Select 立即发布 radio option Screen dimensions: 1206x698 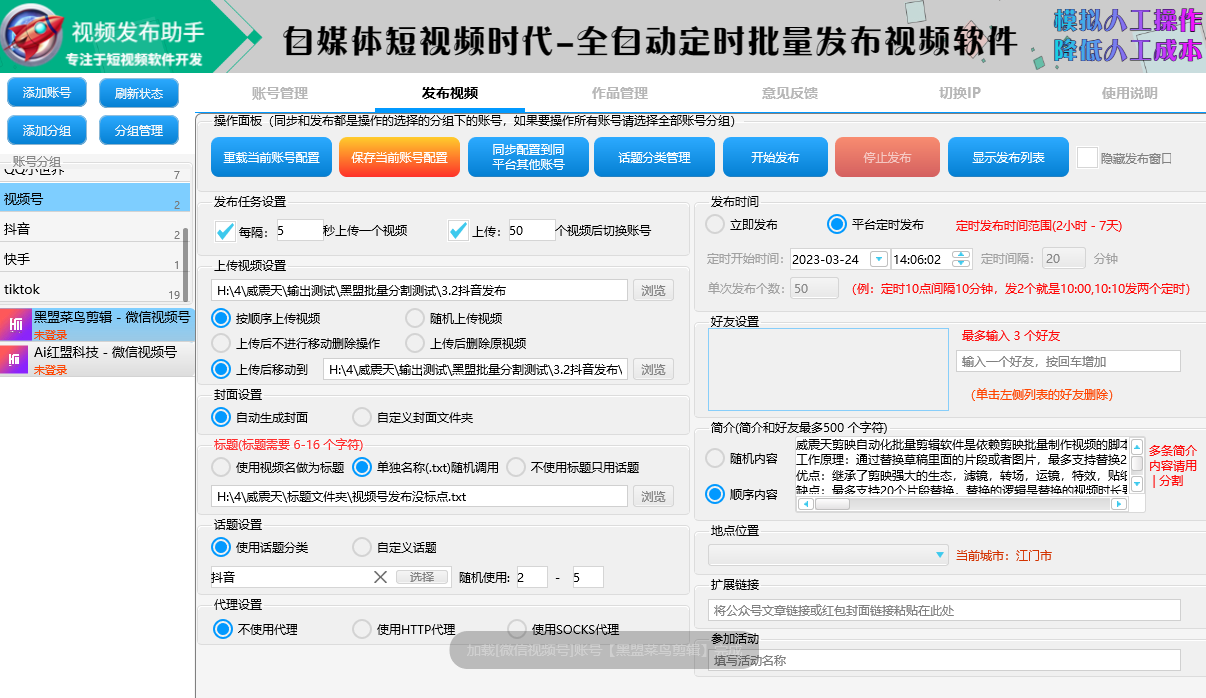[716, 224]
